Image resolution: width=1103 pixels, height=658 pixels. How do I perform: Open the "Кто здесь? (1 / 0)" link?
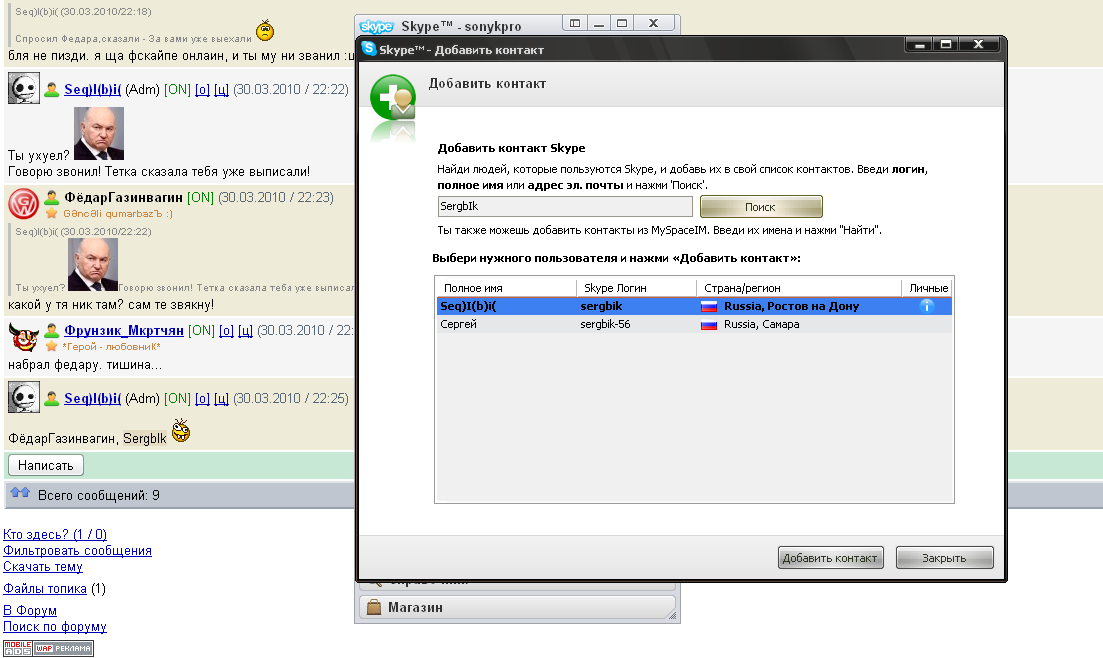click(x=55, y=534)
